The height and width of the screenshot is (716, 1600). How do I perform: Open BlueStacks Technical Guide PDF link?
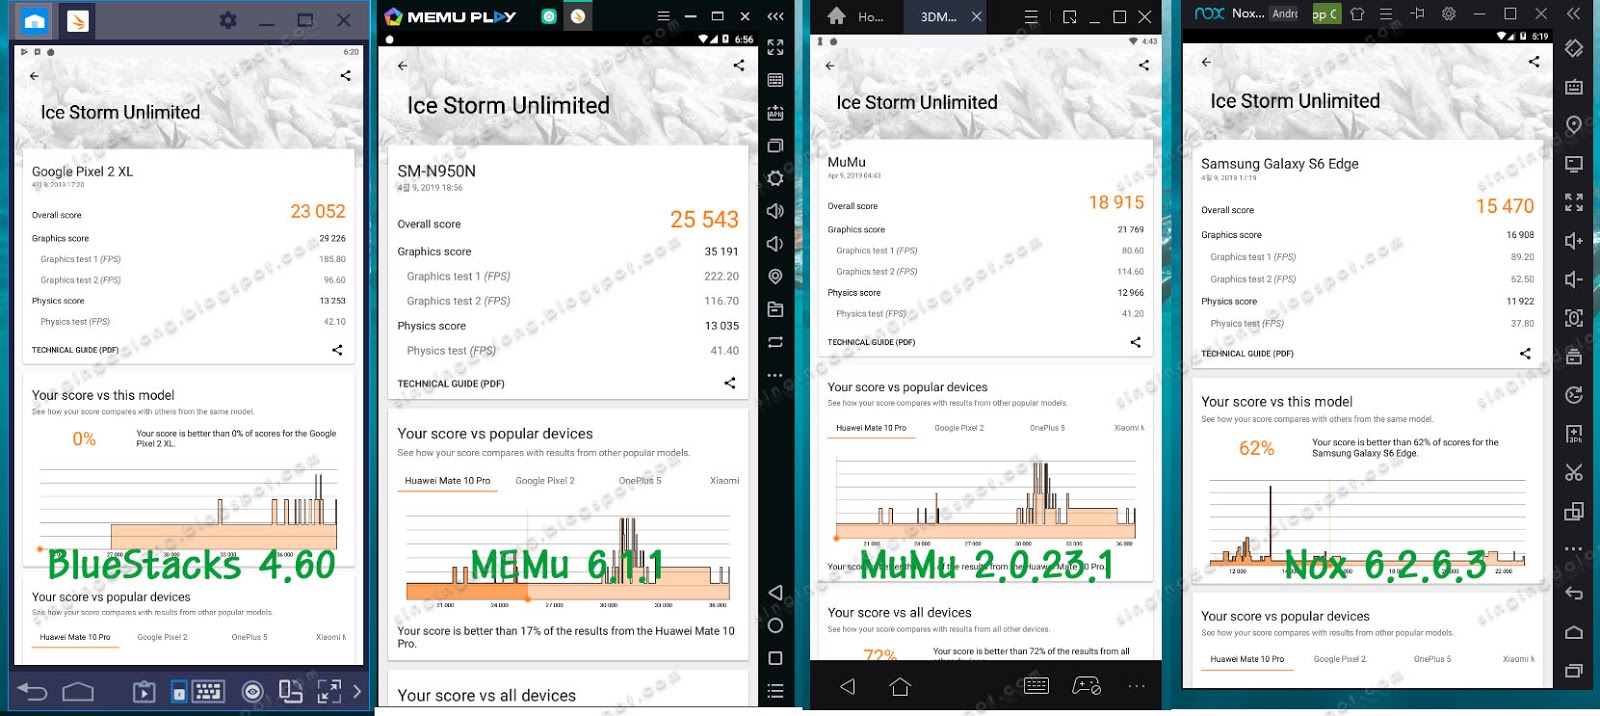click(x=75, y=350)
